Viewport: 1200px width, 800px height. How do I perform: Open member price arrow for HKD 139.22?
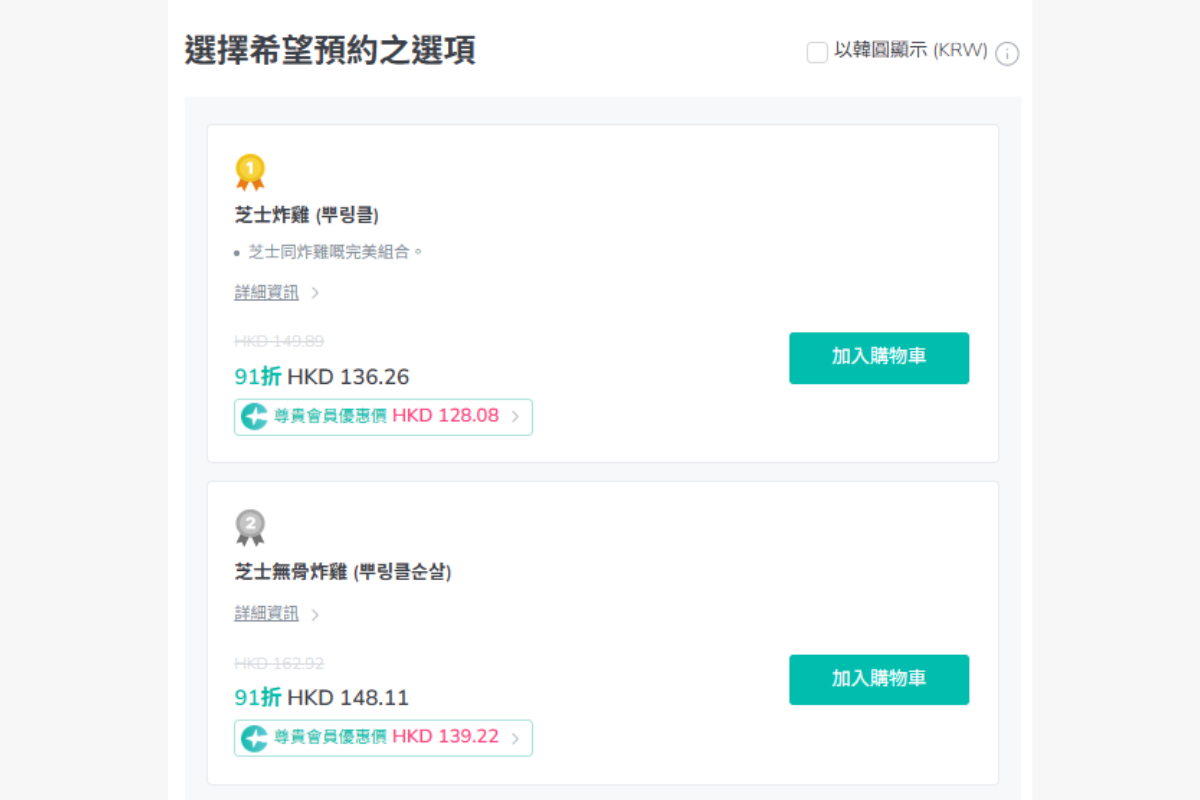(515, 739)
